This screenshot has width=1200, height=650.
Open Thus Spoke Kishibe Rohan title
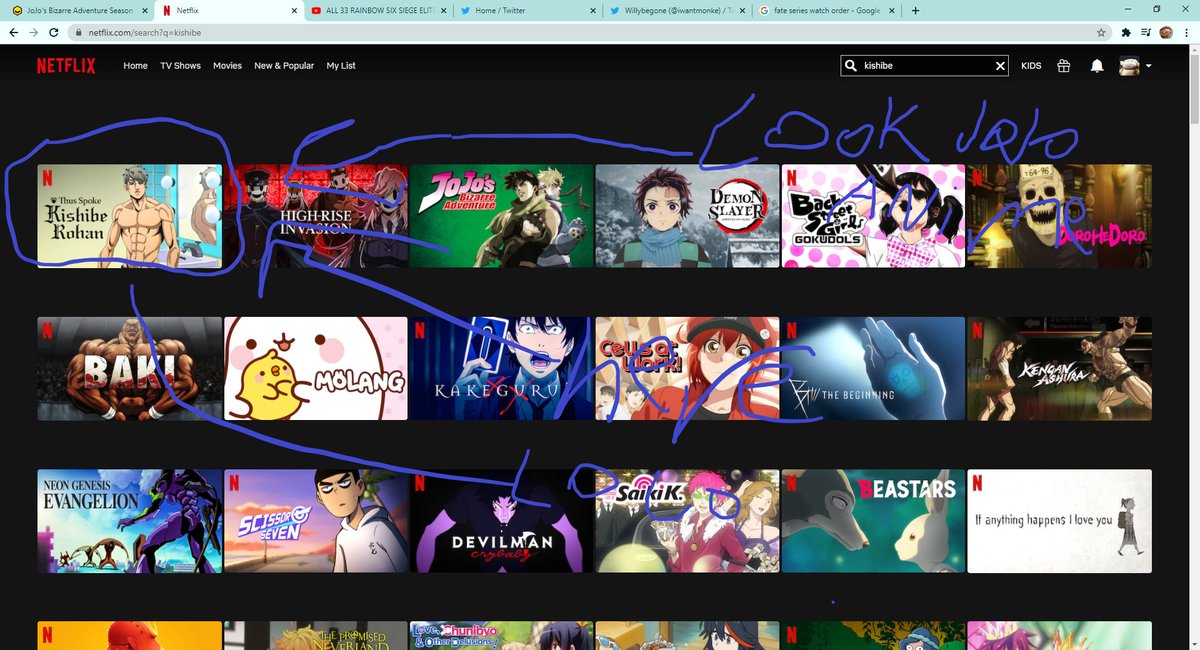[130, 216]
